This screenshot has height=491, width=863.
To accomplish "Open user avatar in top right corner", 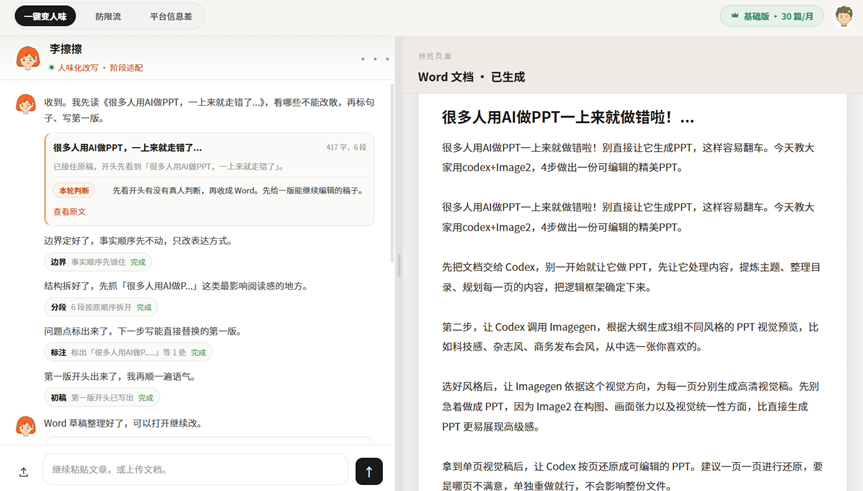I will 843,16.
